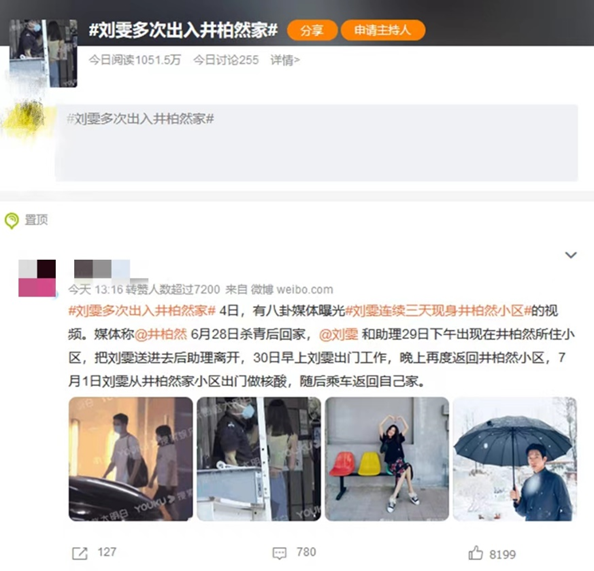Click the 微博 weibo.com source link
Viewport: 594px width, 571px height.
coord(292,289)
